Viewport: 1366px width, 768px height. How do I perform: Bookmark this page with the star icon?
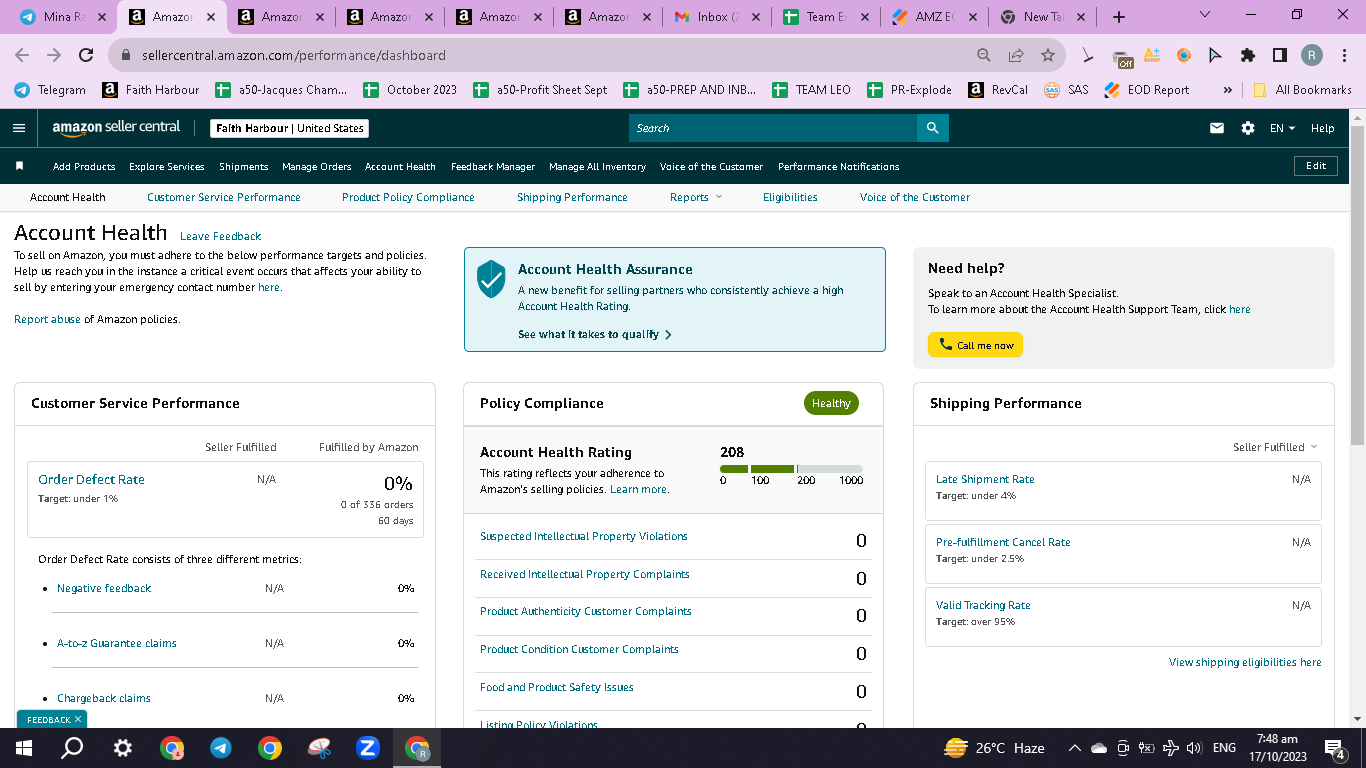[x=1048, y=55]
